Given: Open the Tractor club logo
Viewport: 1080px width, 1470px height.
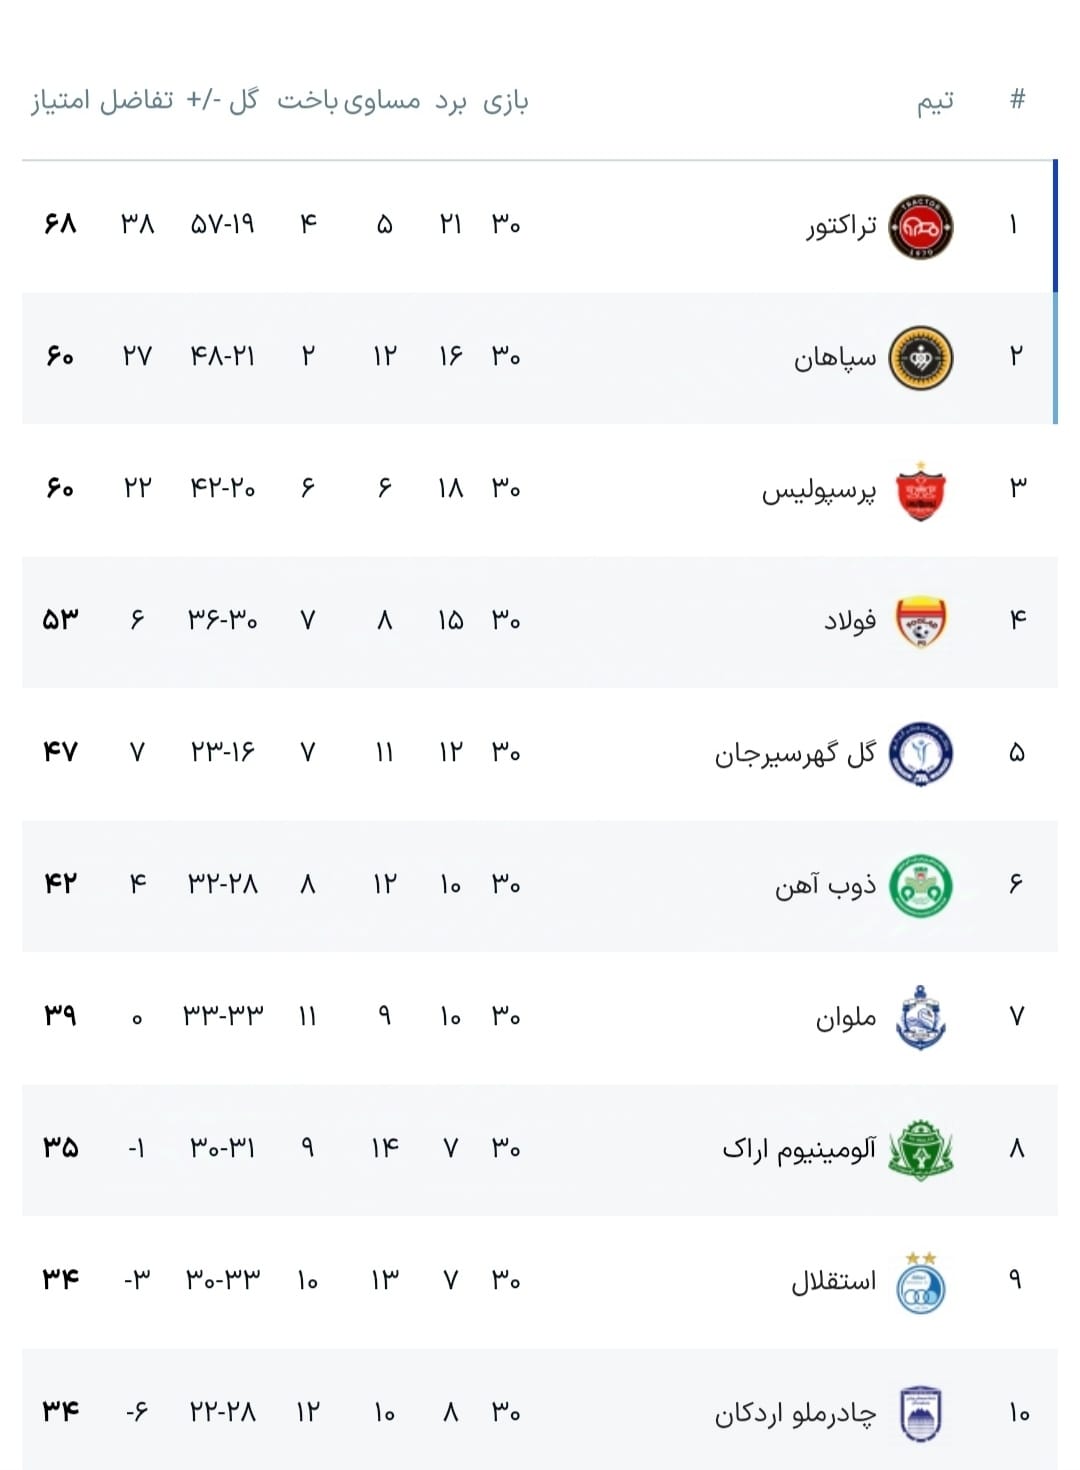Looking at the screenshot, I should 920,227.
